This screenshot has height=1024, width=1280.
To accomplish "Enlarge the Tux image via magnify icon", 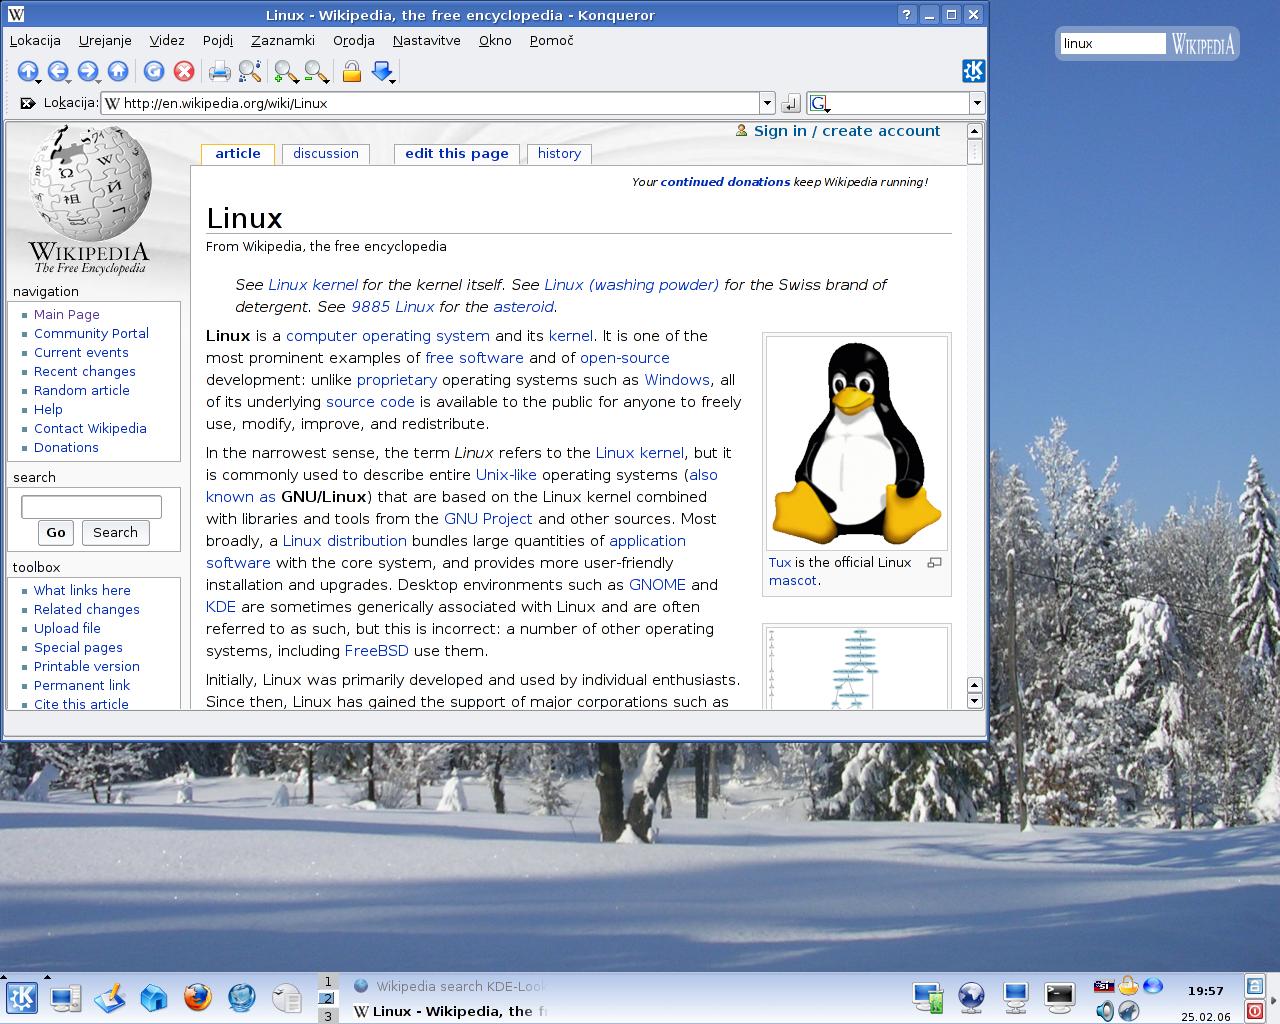I will [935, 563].
